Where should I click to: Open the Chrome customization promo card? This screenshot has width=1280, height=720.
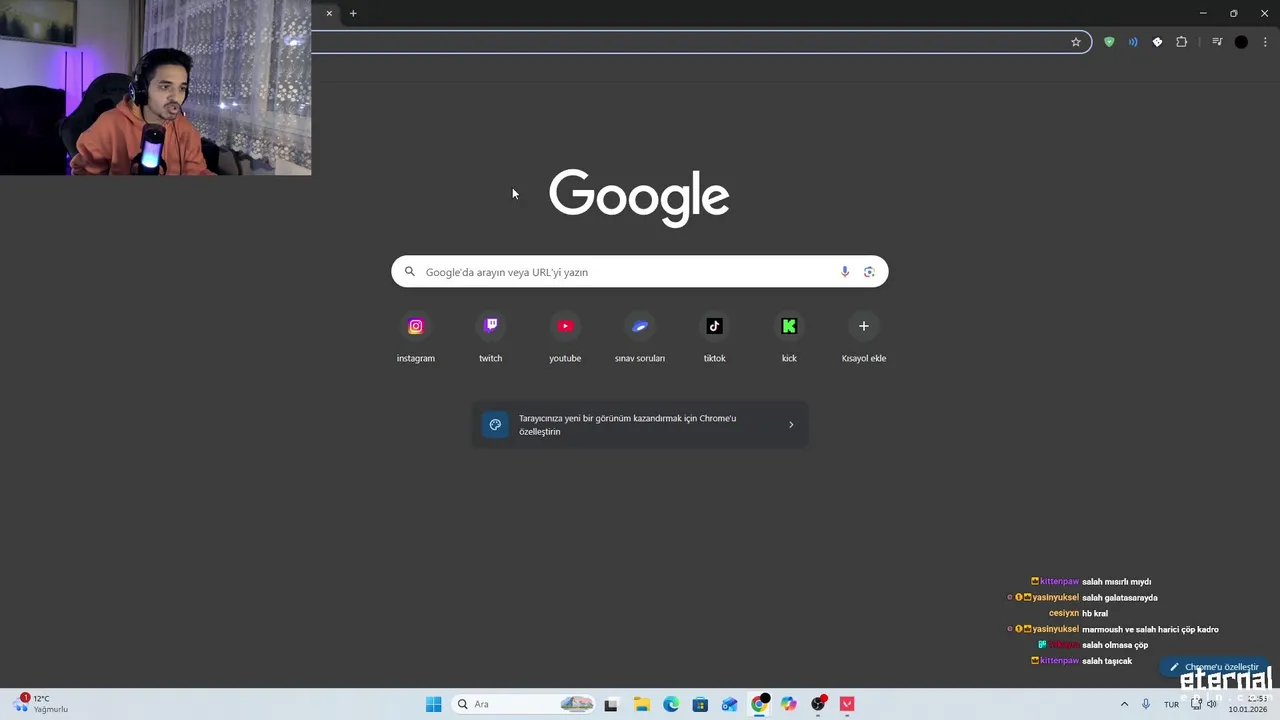[x=640, y=425]
